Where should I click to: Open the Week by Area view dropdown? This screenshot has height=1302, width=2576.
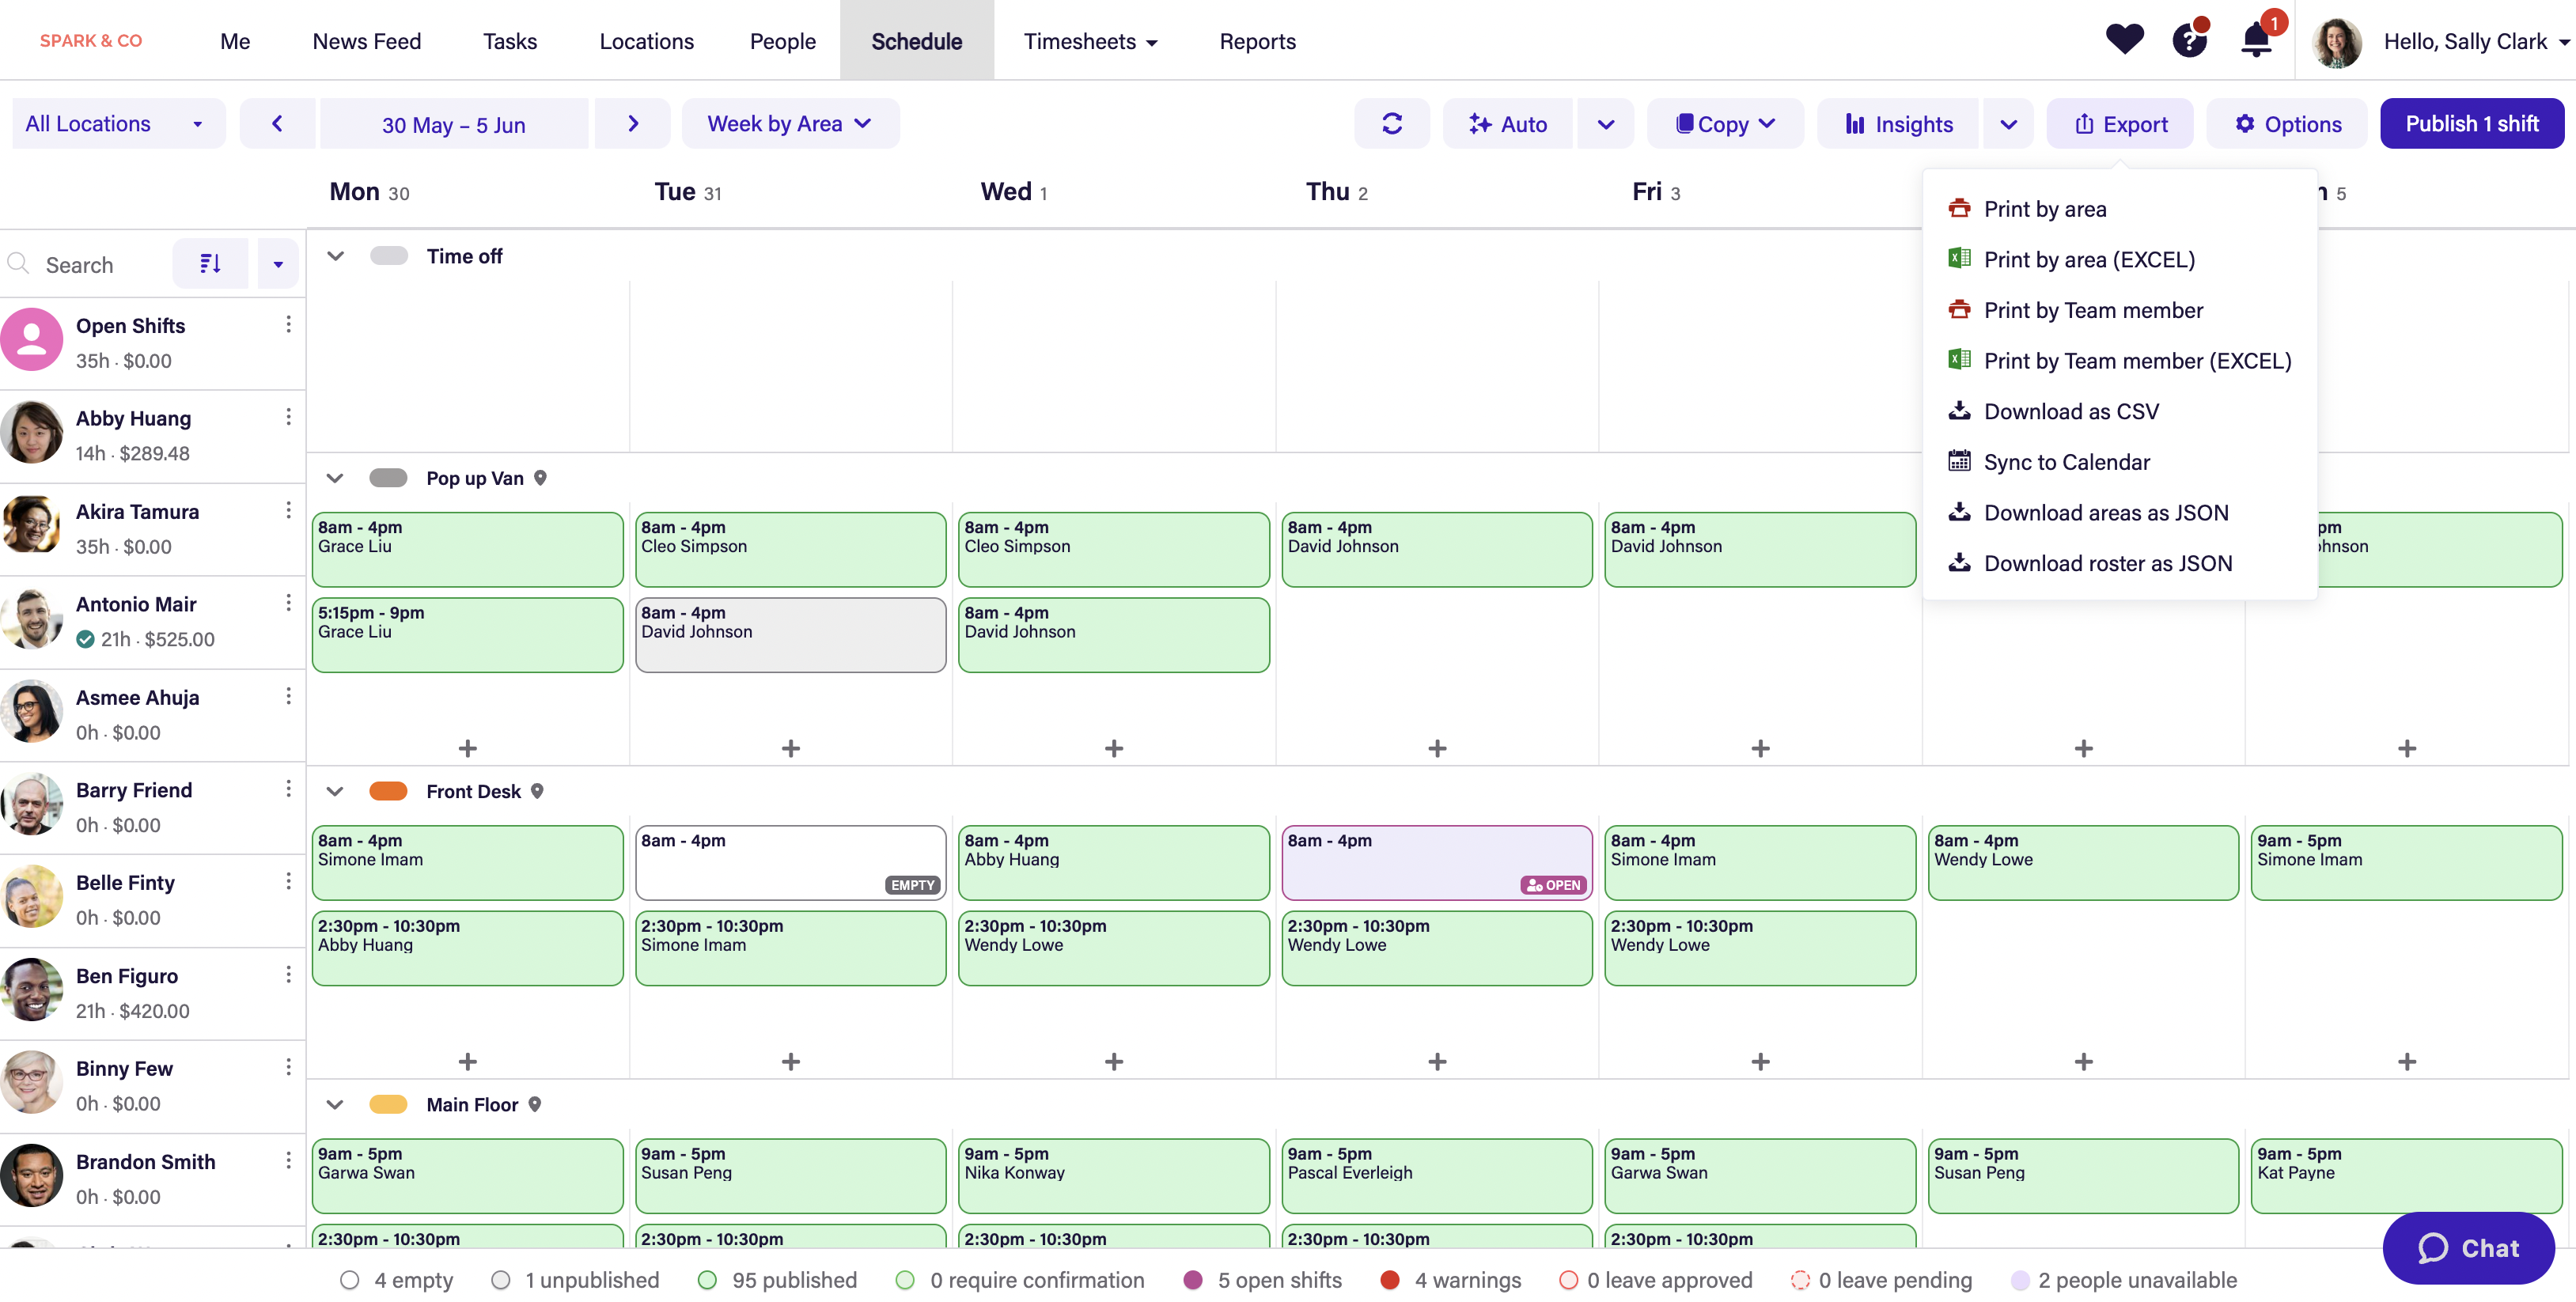[790, 123]
